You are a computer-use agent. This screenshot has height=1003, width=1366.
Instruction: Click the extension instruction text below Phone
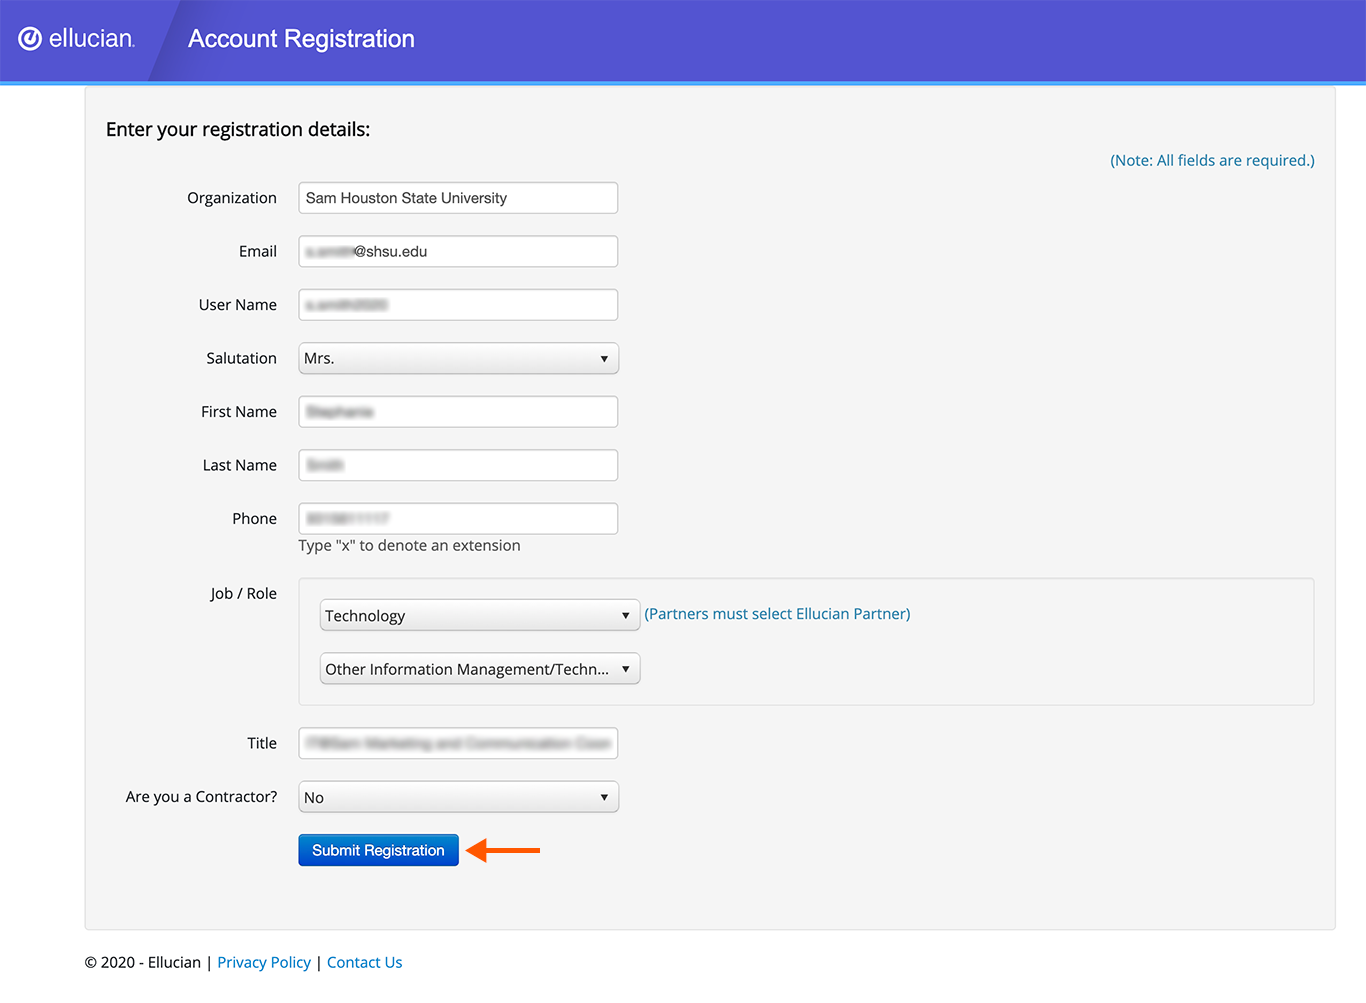tap(409, 545)
